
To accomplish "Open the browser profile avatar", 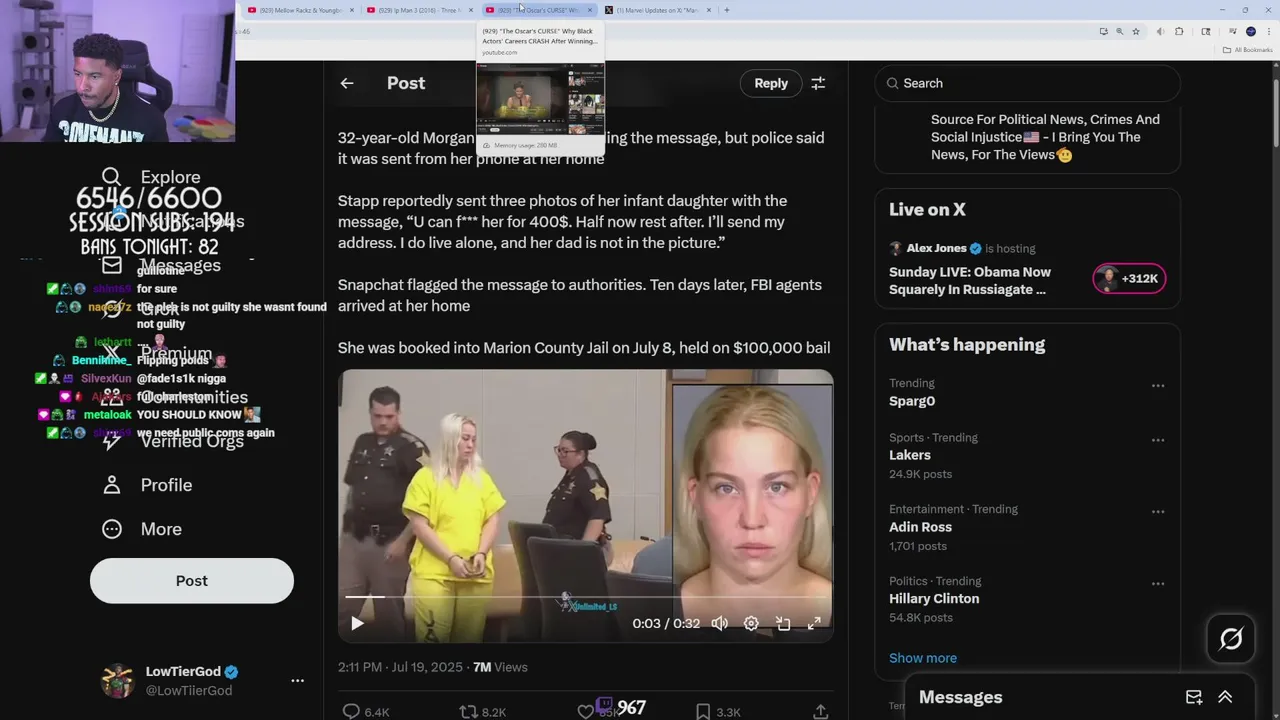I will (x=1251, y=31).
